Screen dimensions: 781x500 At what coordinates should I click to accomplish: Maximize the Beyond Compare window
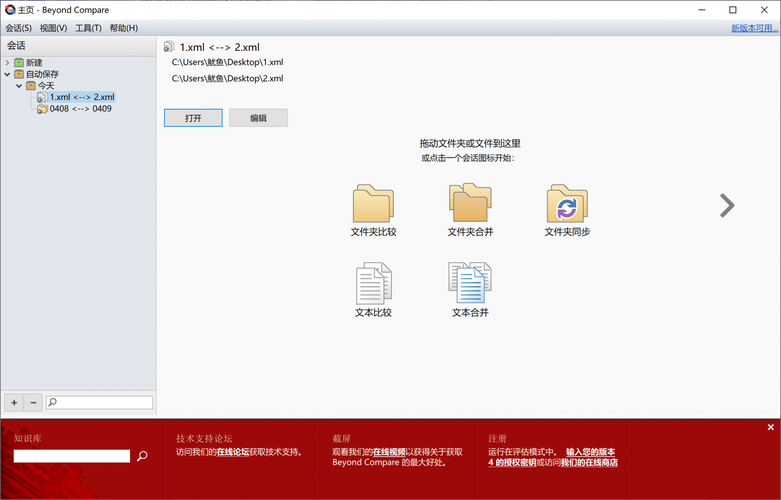coord(733,10)
